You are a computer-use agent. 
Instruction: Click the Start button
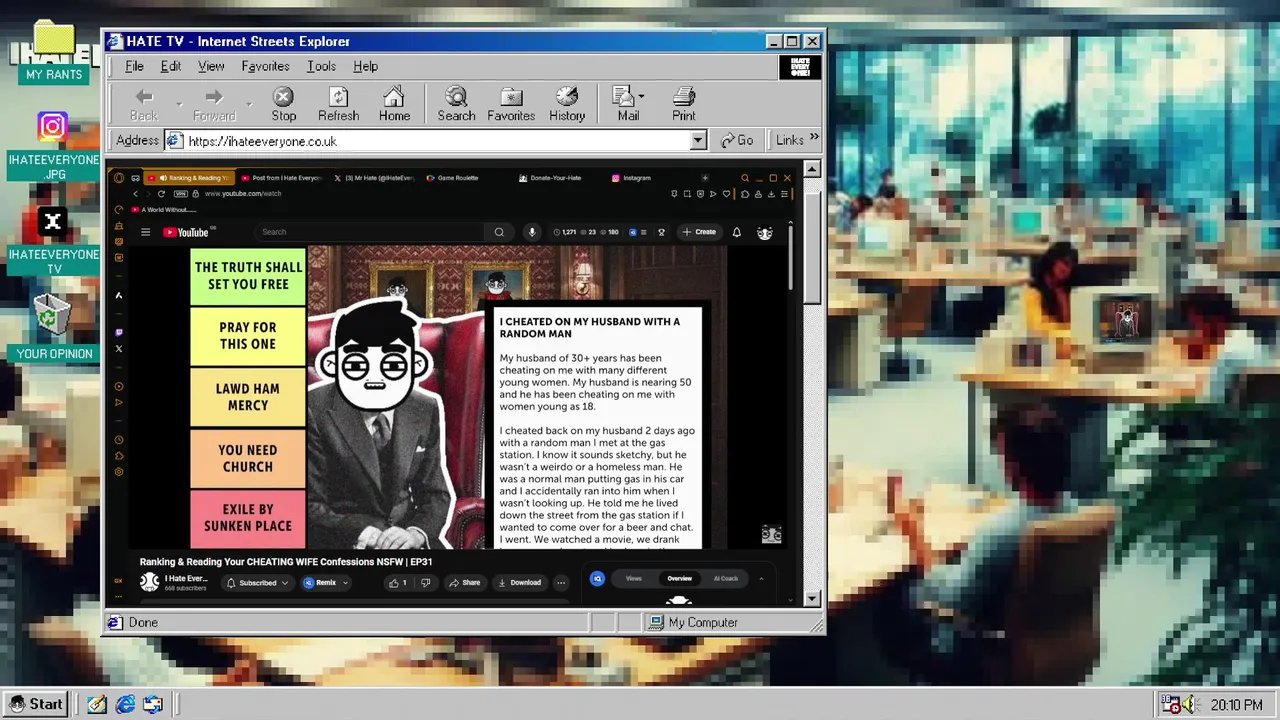click(x=36, y=704)
